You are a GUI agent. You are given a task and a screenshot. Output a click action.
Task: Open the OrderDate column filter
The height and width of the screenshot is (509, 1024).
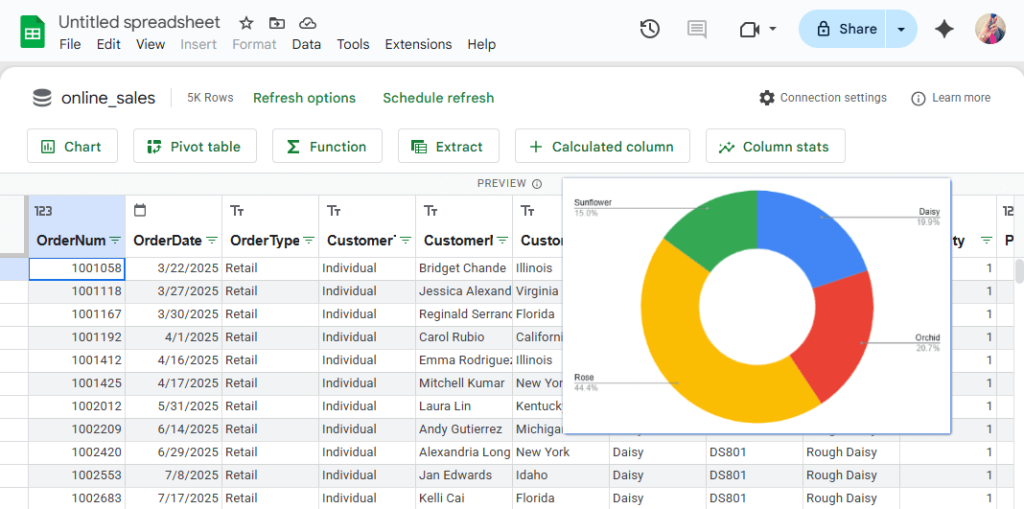212,241
